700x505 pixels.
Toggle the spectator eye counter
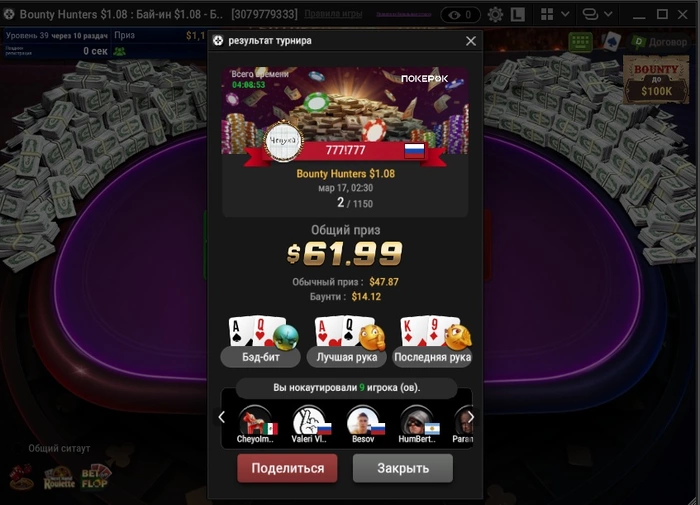460,15
